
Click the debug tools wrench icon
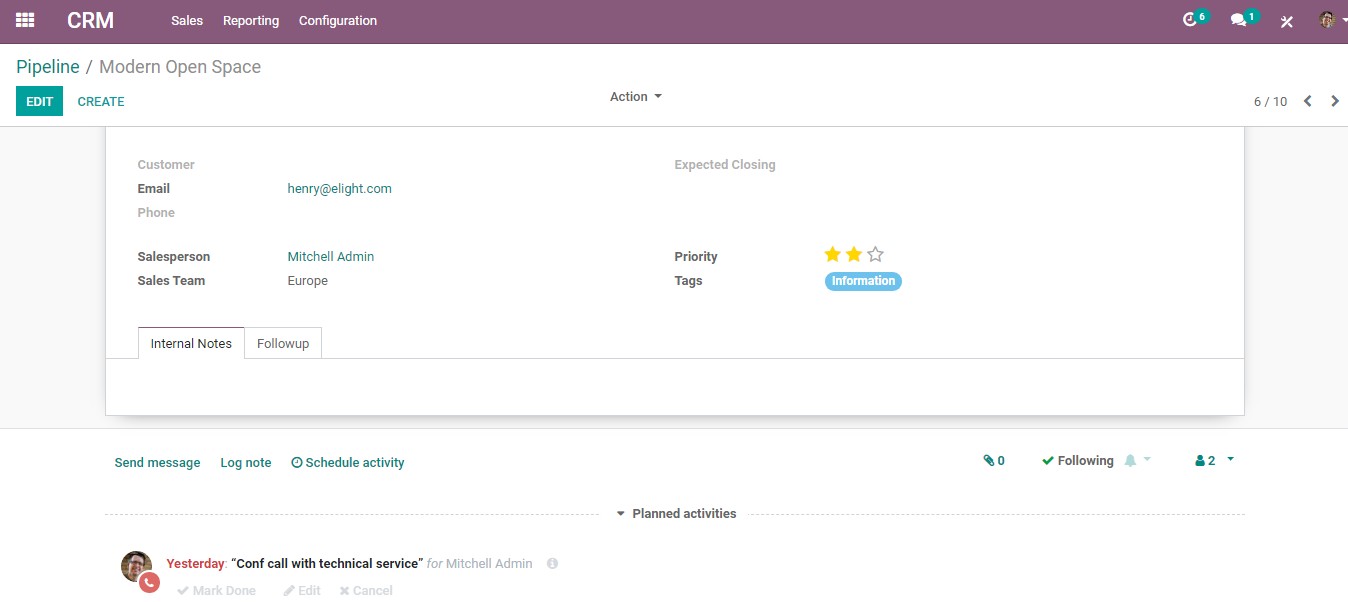[x=1287, y=21]
